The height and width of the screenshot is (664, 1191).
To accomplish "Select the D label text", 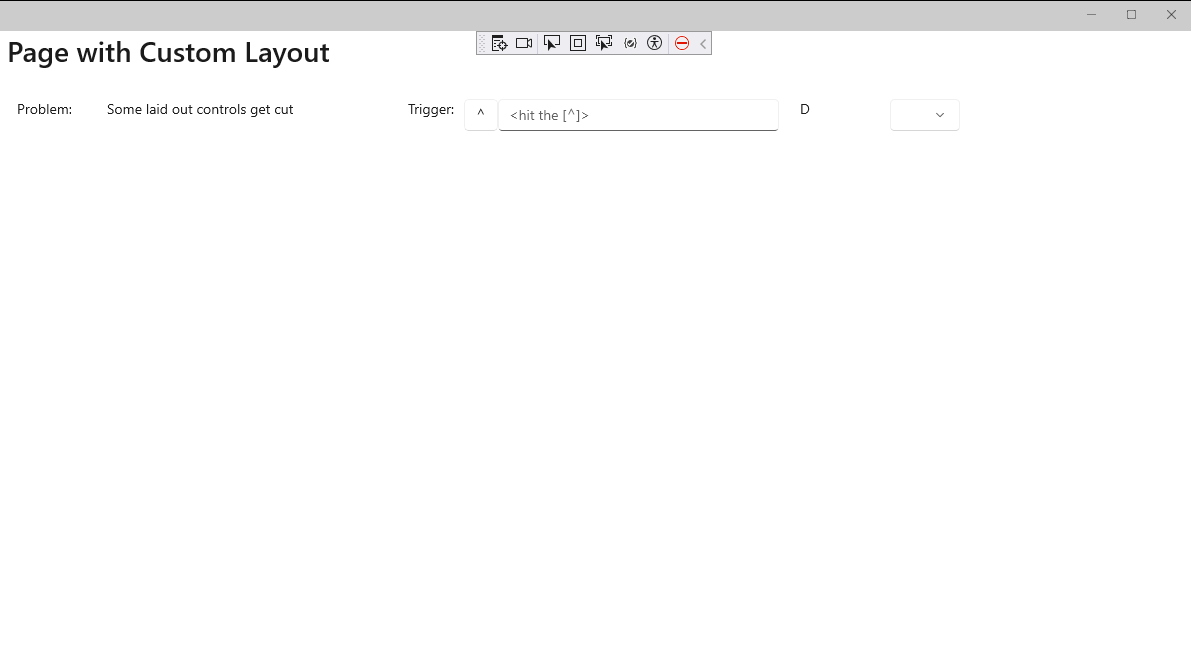I will pos(804,109).
